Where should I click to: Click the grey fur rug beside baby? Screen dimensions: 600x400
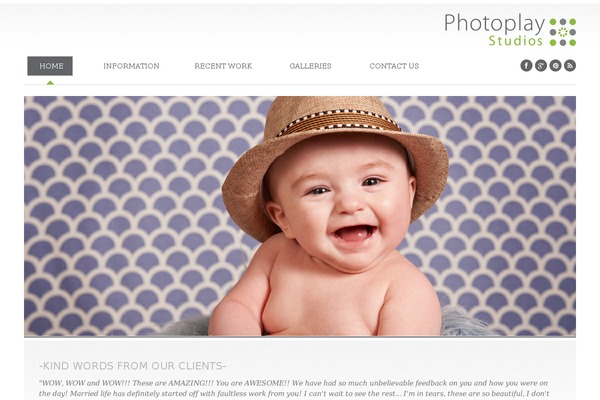pos(465,323)
